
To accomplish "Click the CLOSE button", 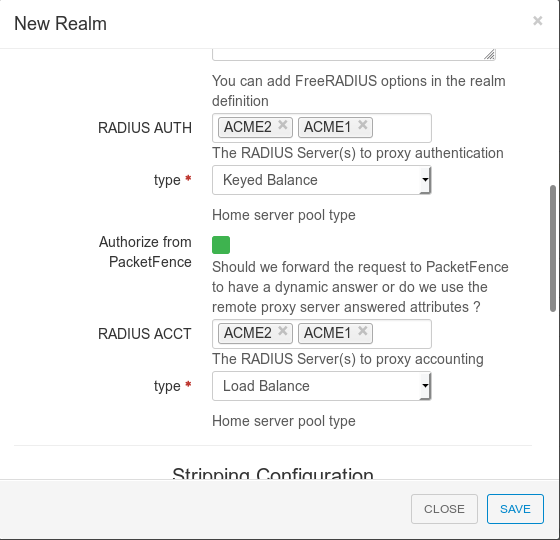I will pyautogui.click(x=444, y=509).
